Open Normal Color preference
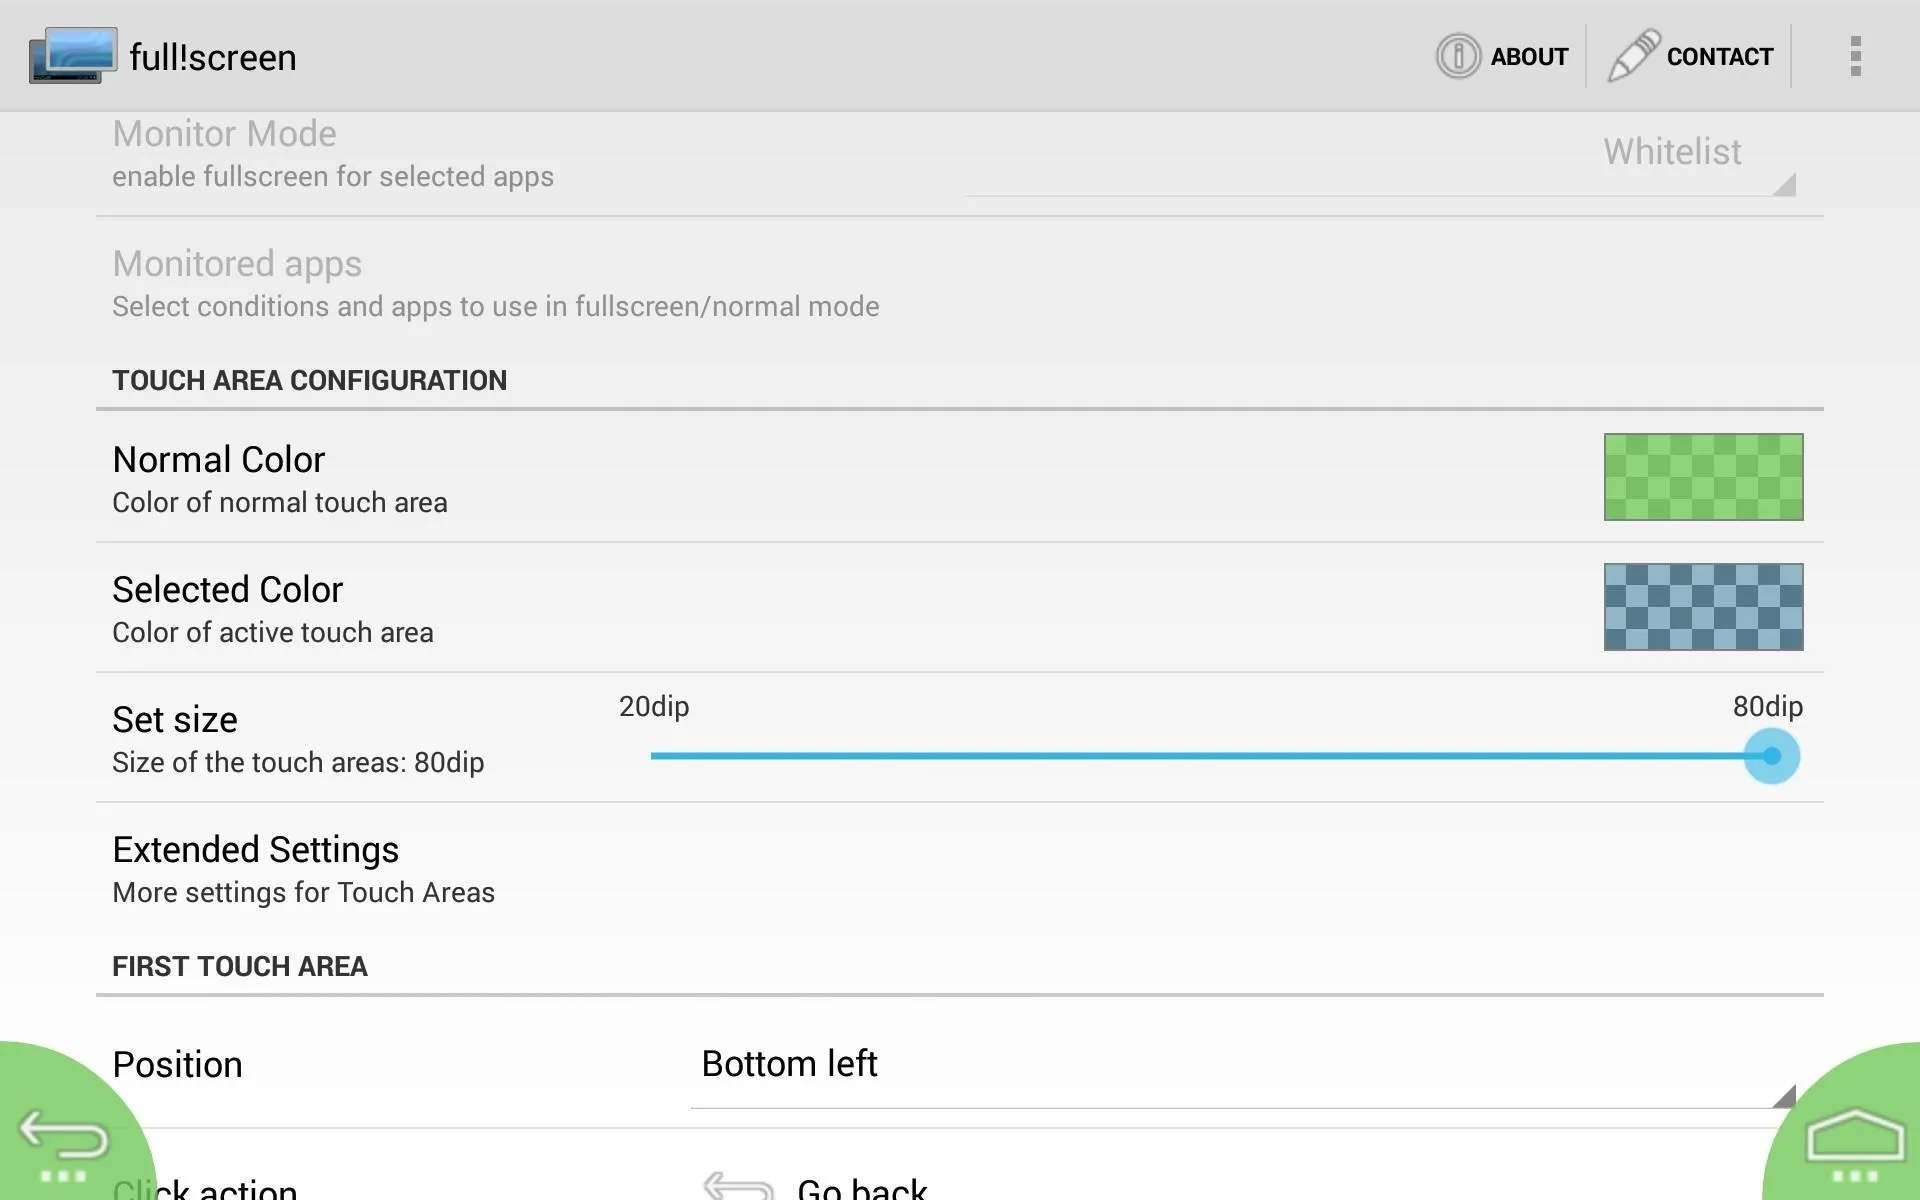This screenshot has width=1920, height=1200. [x=960, y=478]
